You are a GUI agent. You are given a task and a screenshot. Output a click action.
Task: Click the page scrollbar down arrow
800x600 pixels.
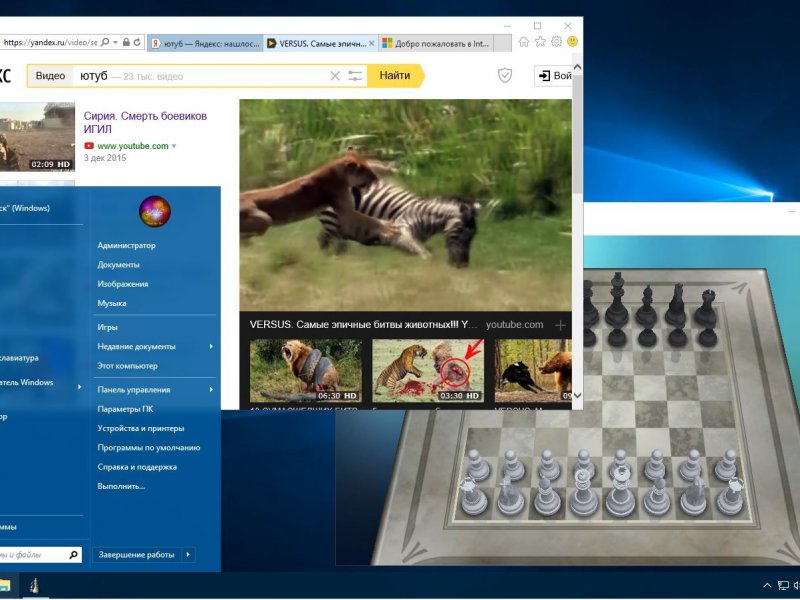click(577, 395)
